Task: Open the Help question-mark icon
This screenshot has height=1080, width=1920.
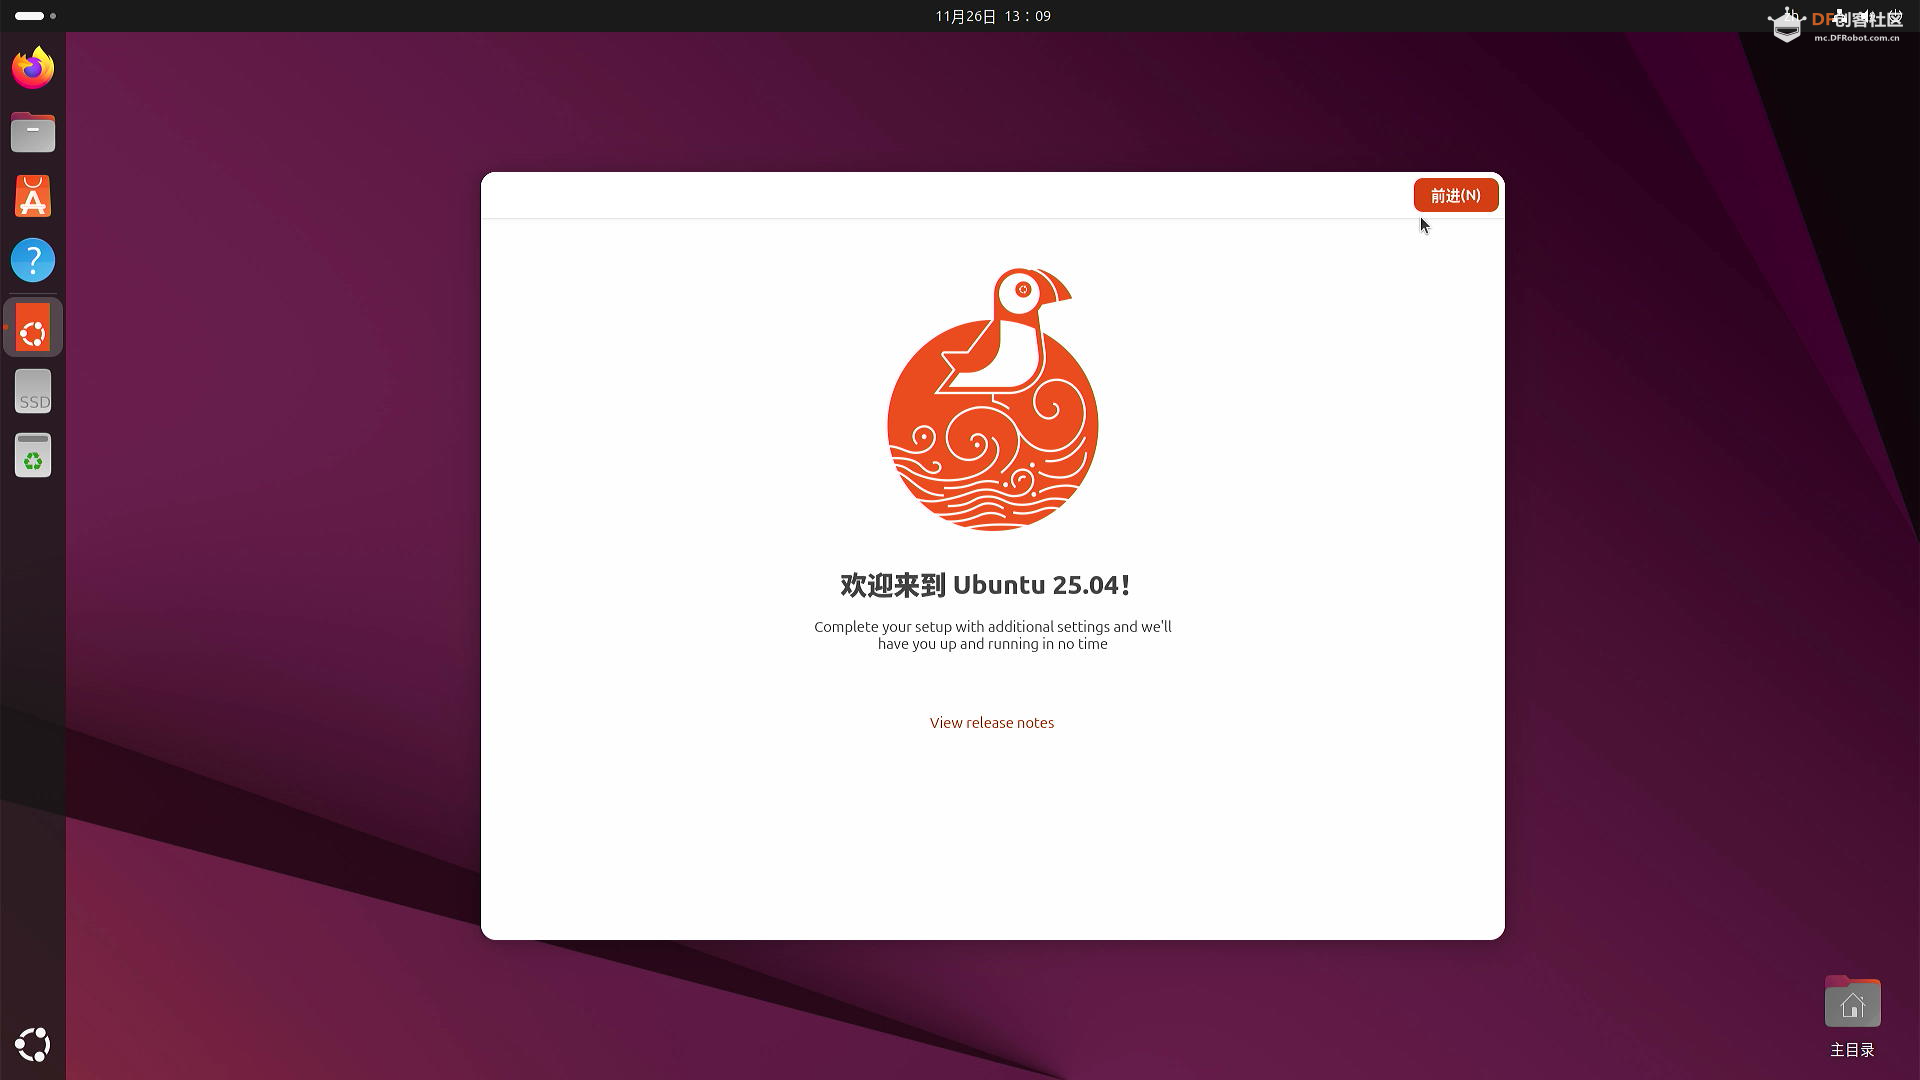Action: click(33, 260)
